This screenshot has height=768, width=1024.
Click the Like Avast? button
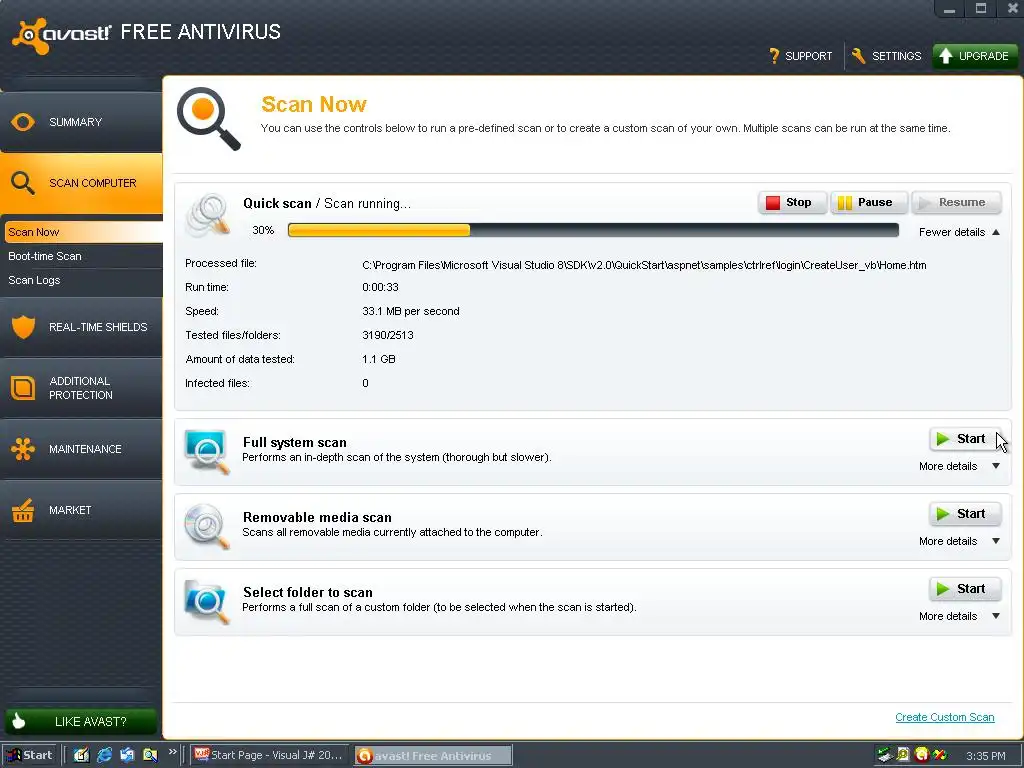coord(81,721)
